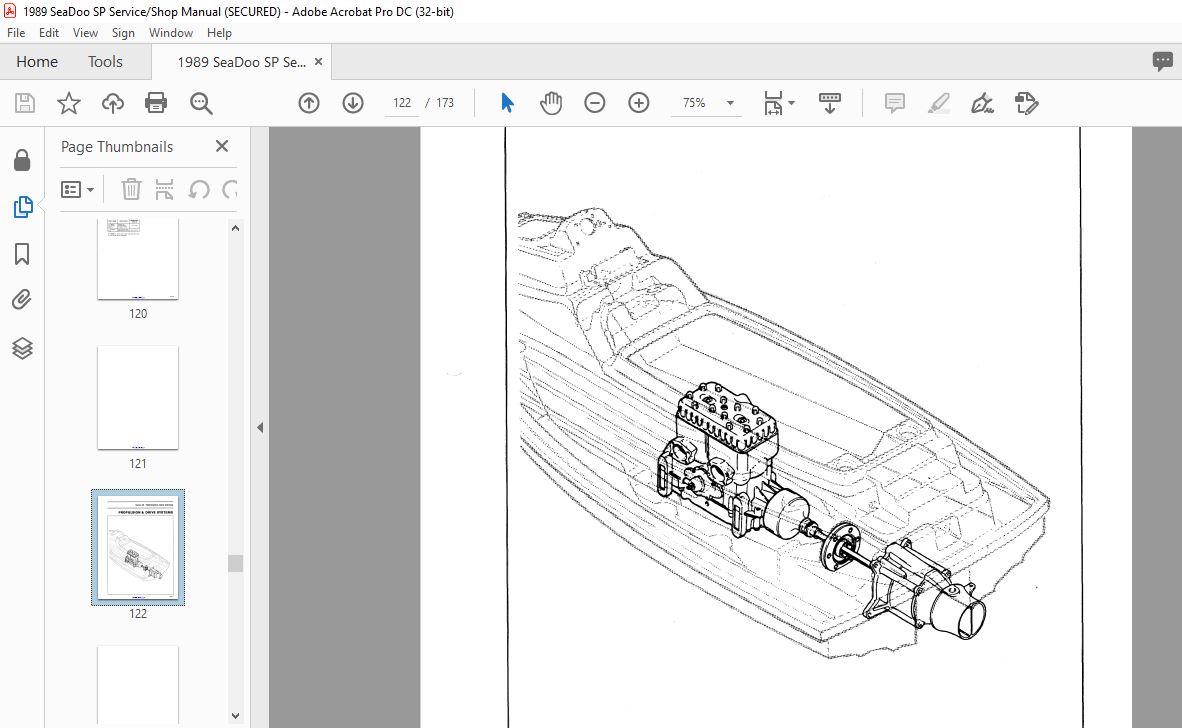The height and width of the screenshot is (728, 1182).
Task: Click the Fit width page display icon
Action: pos(773,103)
